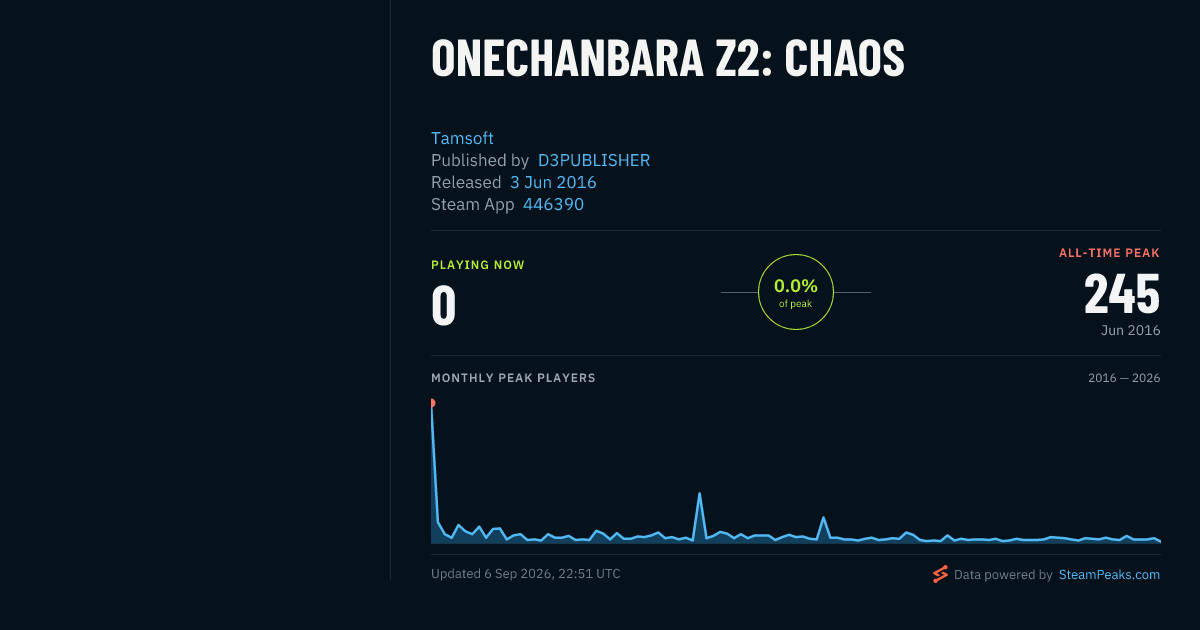Click the Jun 2016 peak date text
This screenshot has width=1200, height=630.
coord(1129,330)
